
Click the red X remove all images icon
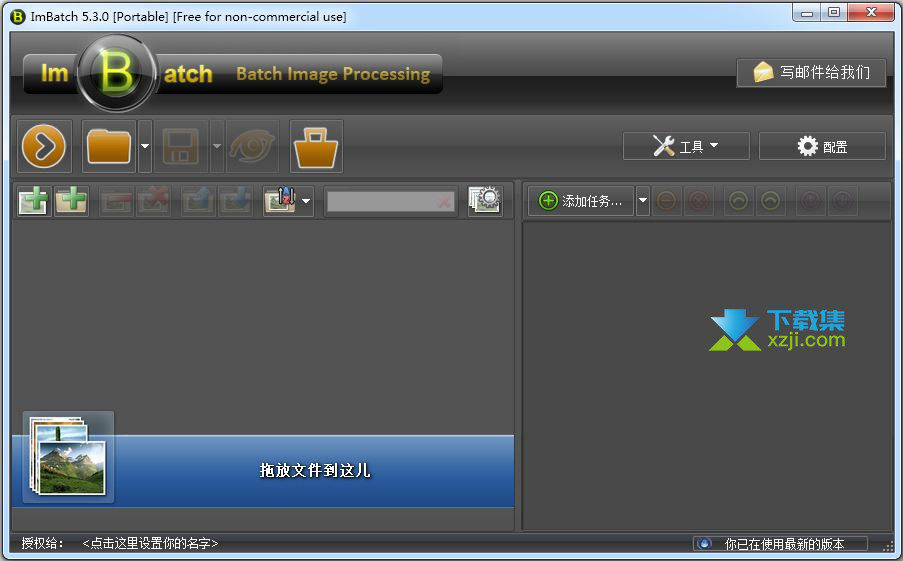(x=153, y=201)
